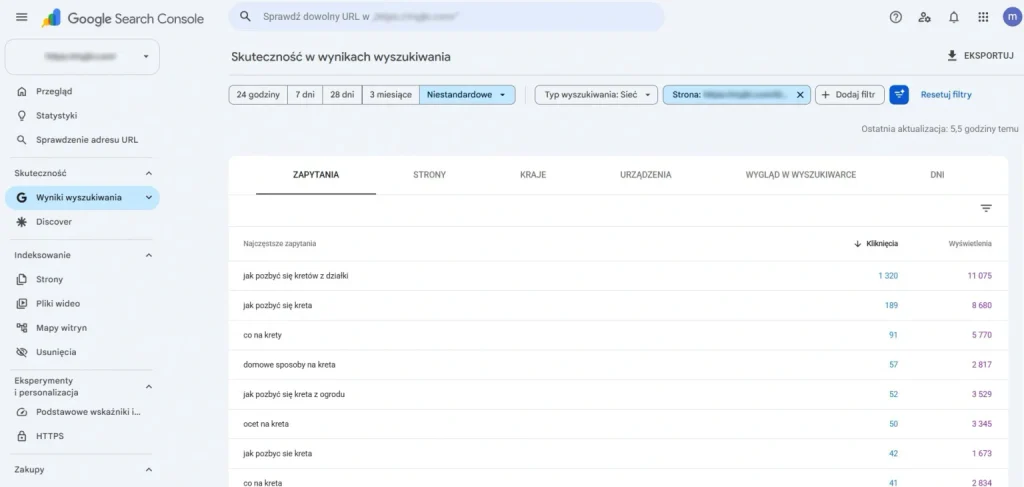Open Typ wyszukiwania: Sieć dropdown

tap(596, 95)
